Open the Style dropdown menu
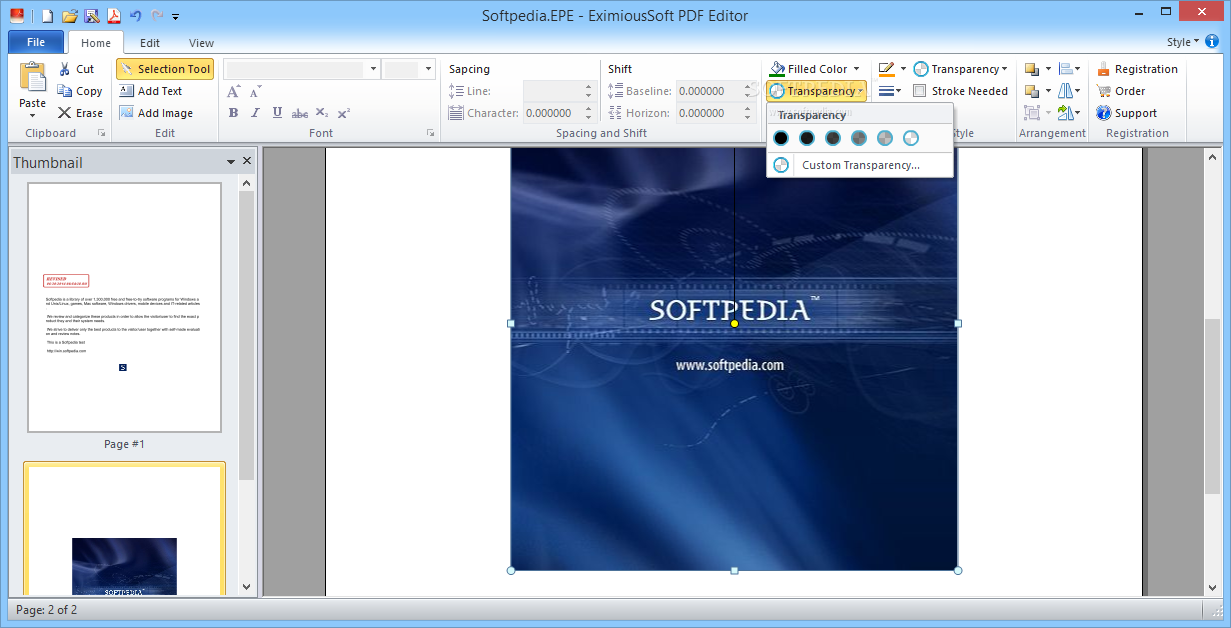This screenshot has width=1231, height=628. point(1183,42)
